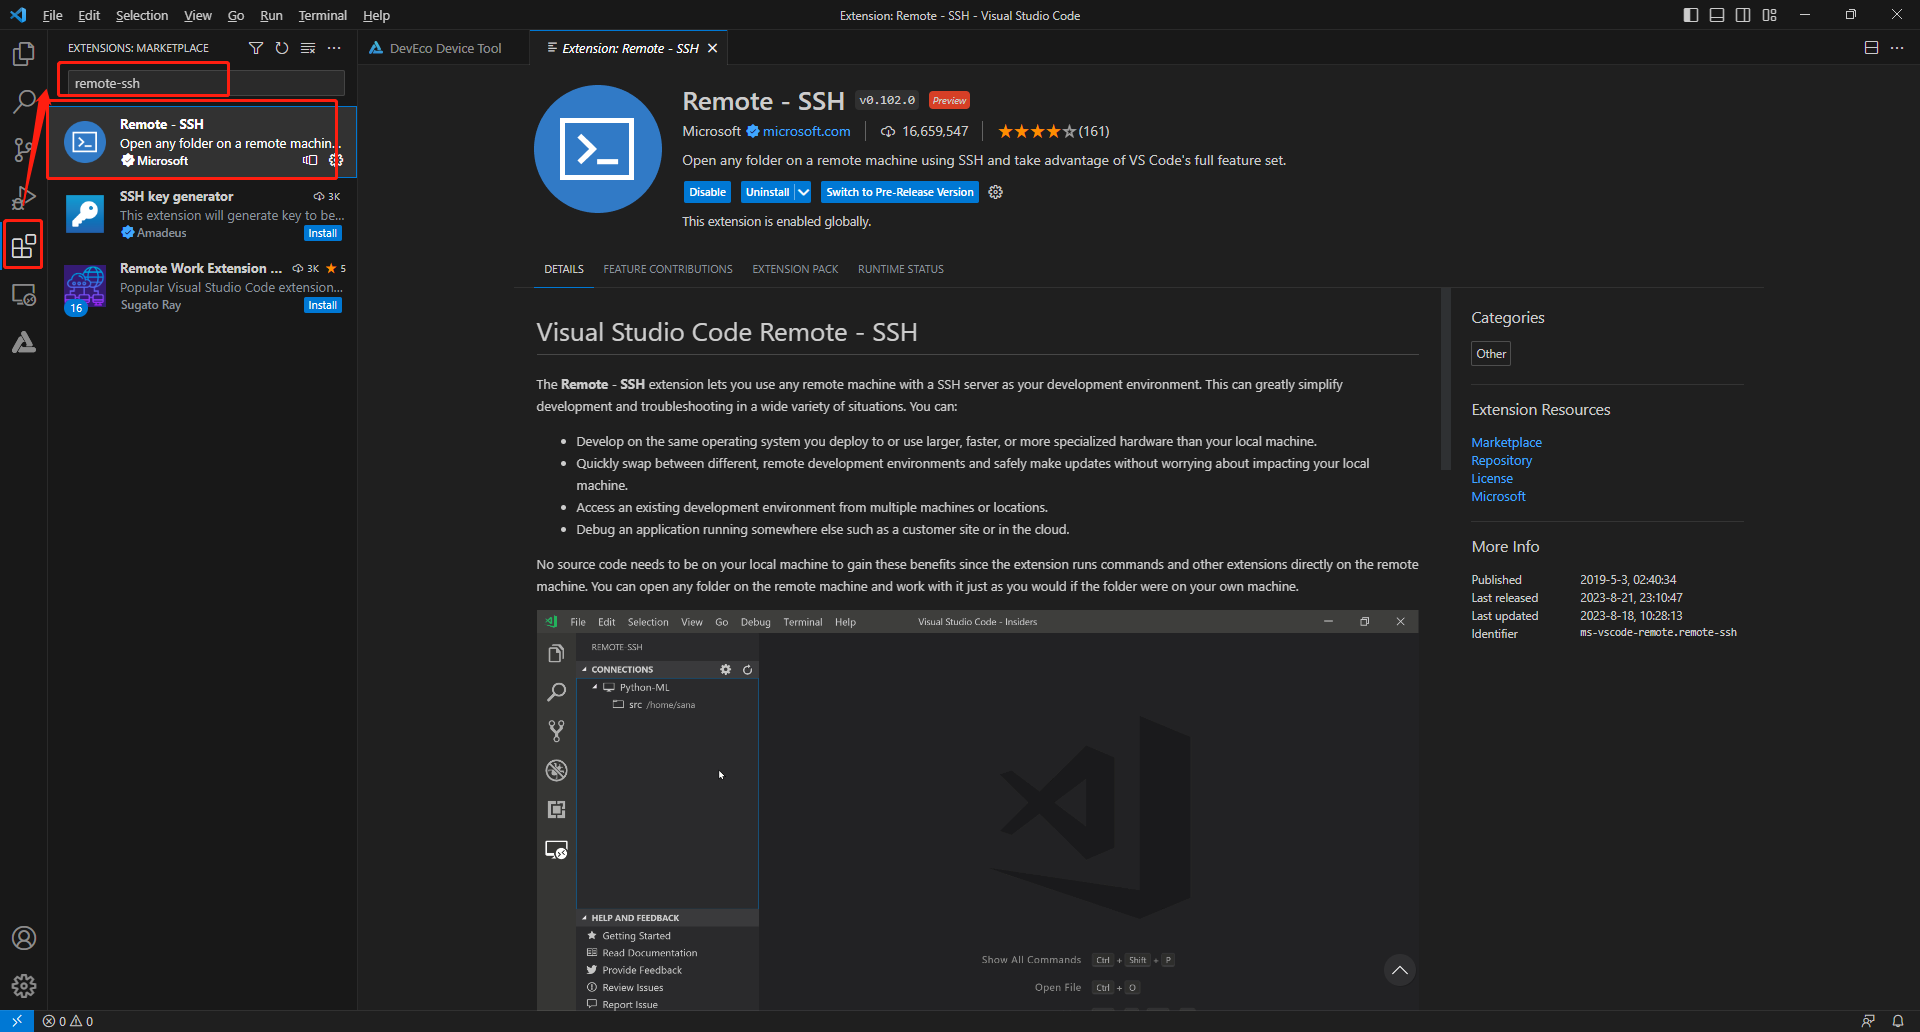Viewport: 1920px width, 1032px height.
Task: Open the License resource link
Action: [x=1492, y=478]
